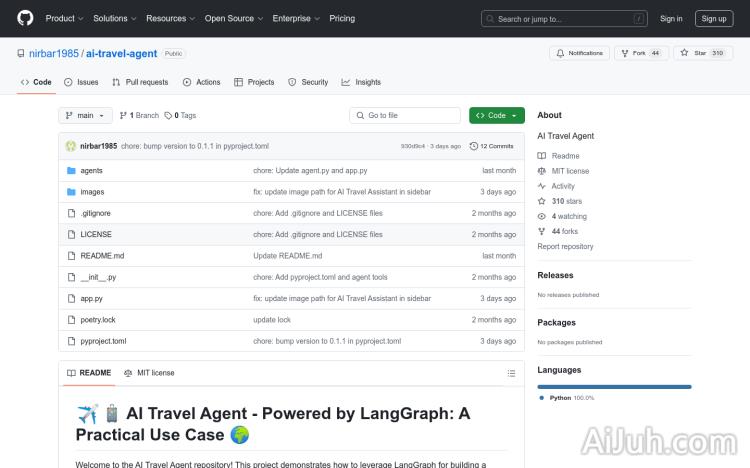Open the __init__.py file
The width and height of the screenshot is (750, 468).
tap(98, 277)
